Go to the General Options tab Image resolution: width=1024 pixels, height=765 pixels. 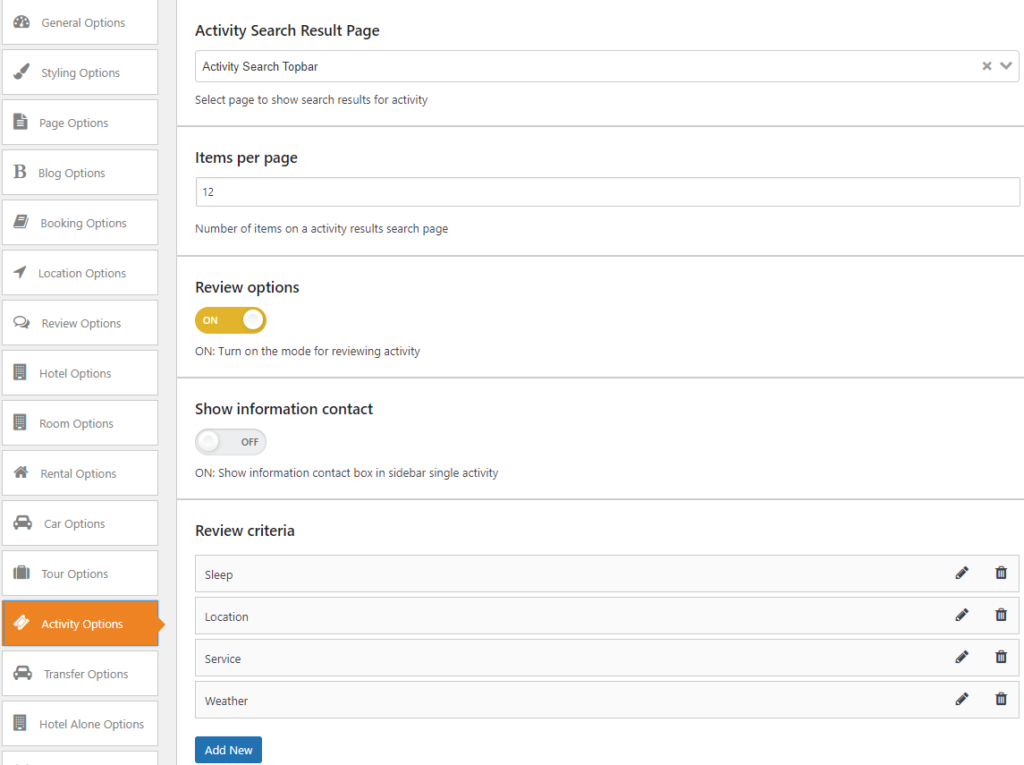[x=80, y=23]
